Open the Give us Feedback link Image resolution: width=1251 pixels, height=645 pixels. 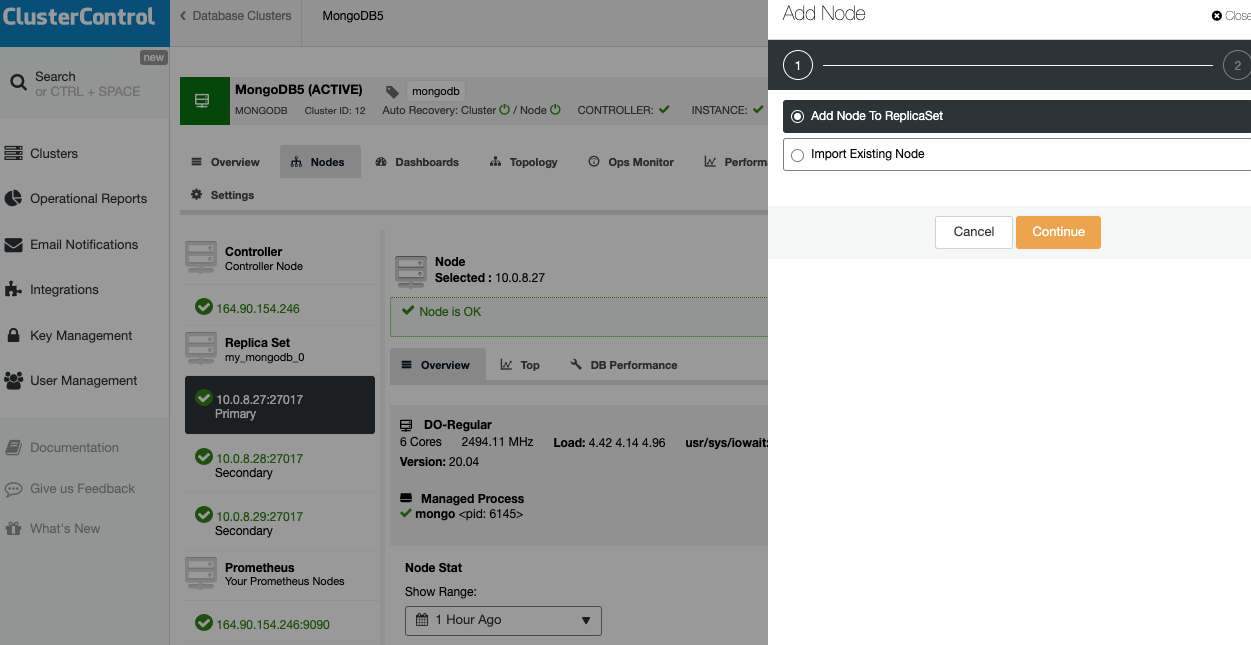pyautogui.click(x=82, y=489)
